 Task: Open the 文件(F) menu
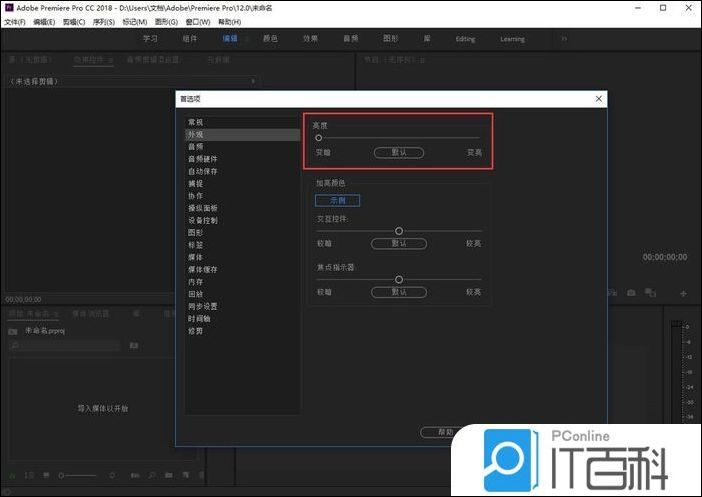pyautogui.click(x=15, y=22)
